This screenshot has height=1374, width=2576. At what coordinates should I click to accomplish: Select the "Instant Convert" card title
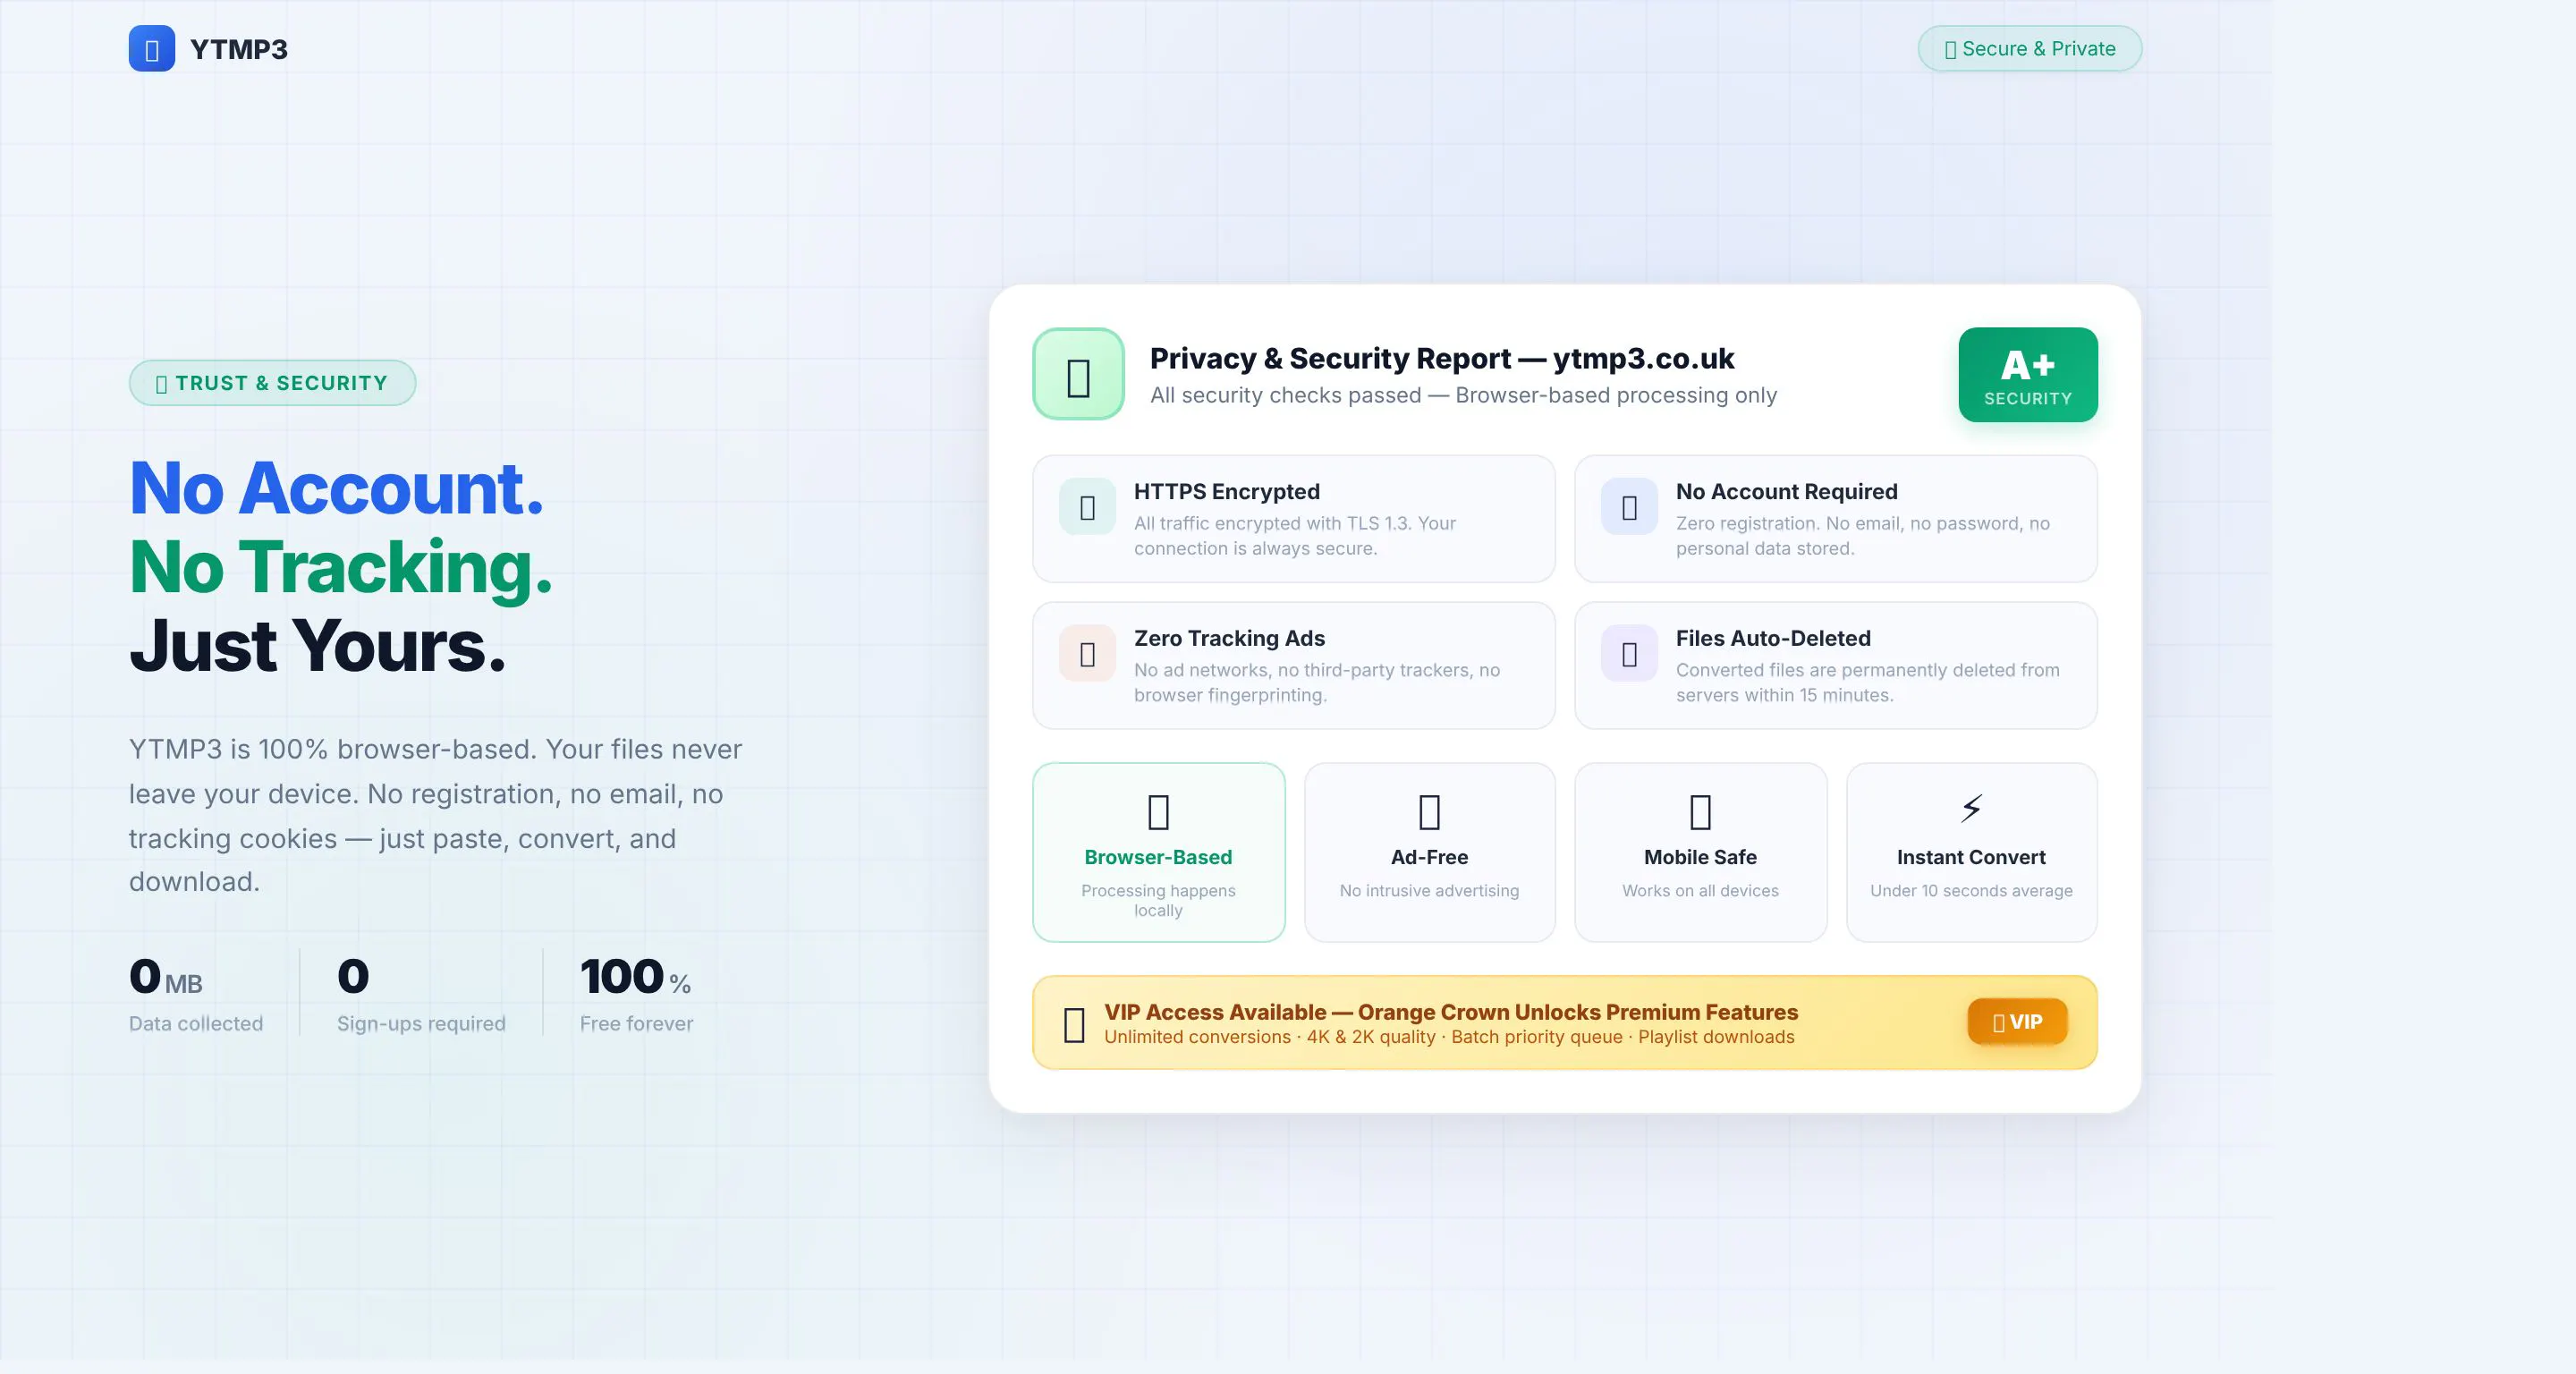coord(1971,857)
